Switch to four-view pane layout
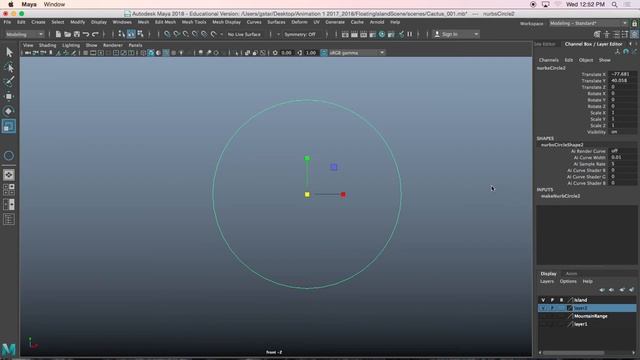 [9, 189]
